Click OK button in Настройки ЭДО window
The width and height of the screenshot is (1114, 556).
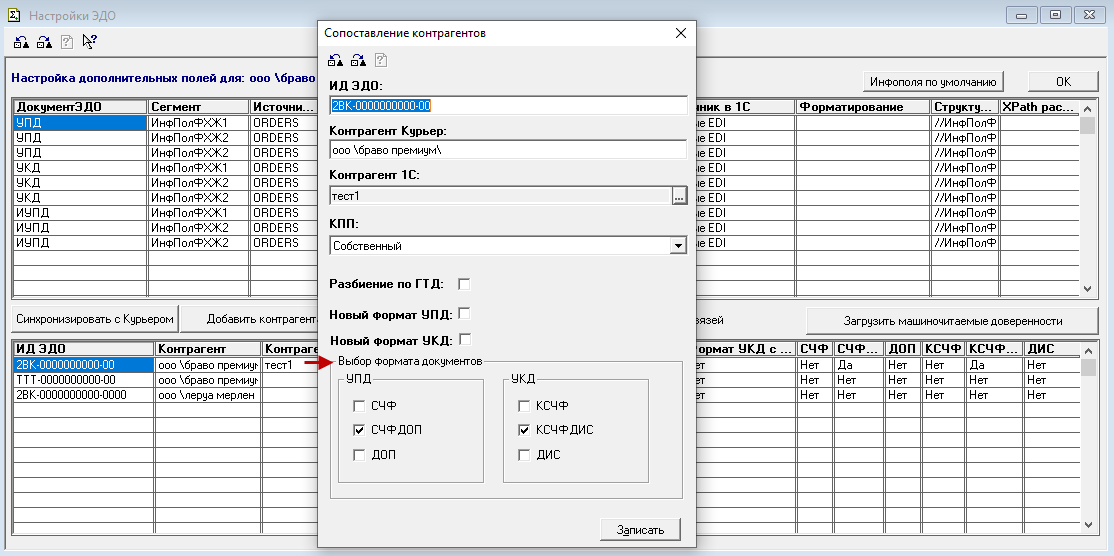[1063, 82]
